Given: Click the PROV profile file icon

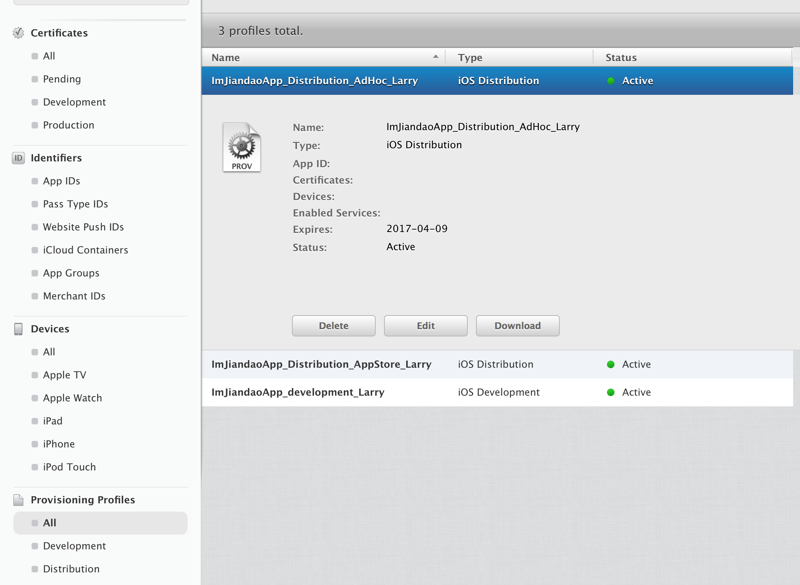Looking at the screenshot, I should 241,149.
